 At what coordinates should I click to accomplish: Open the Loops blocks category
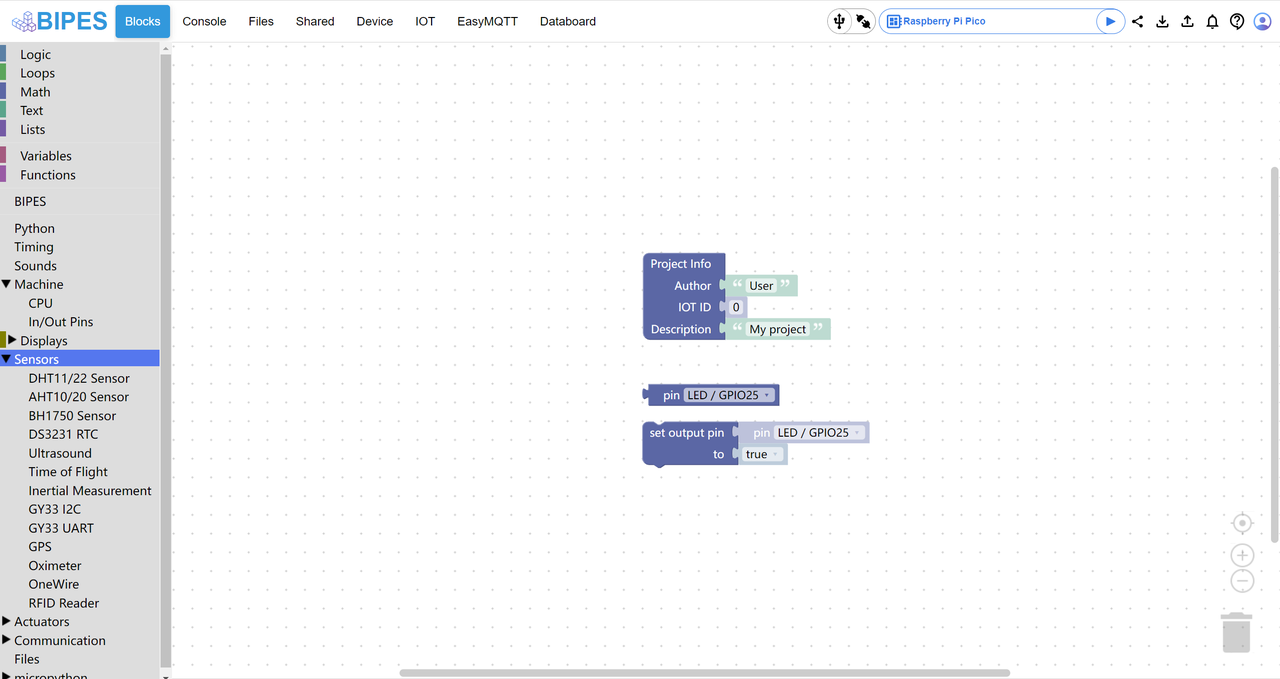click(x=80, y=73)
